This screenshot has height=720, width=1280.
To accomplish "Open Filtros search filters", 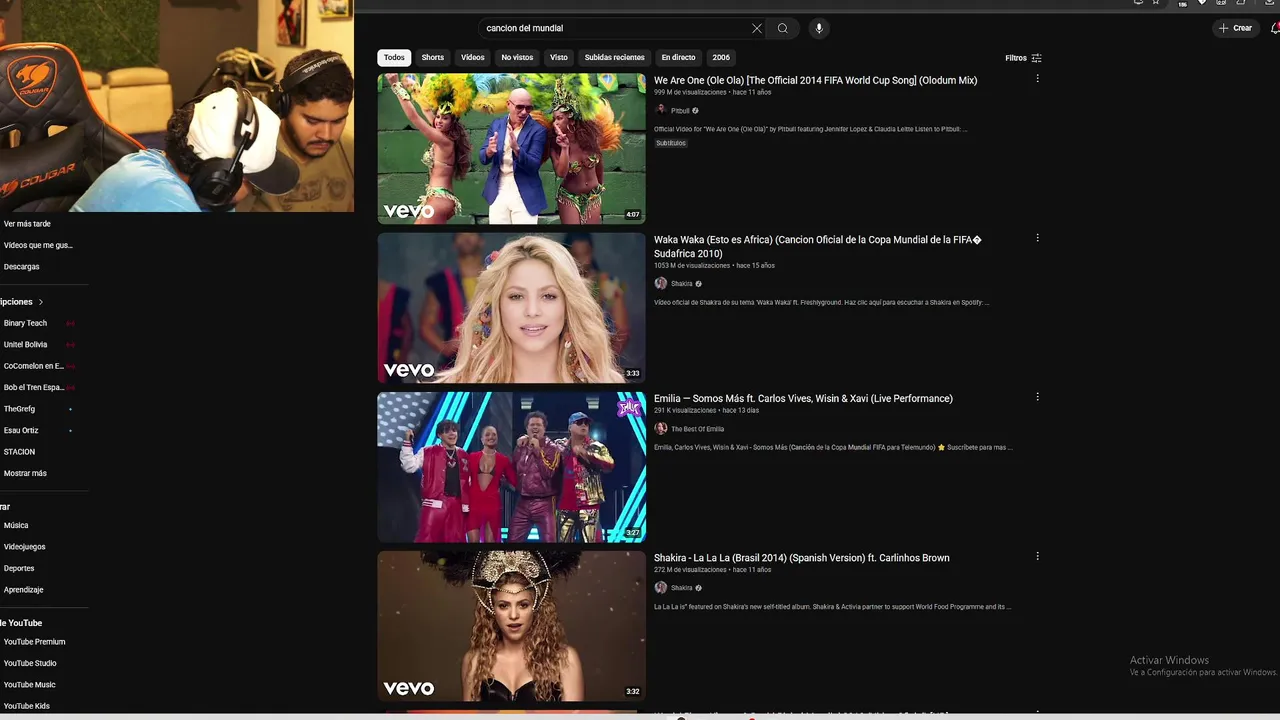I will point(1023,58).
